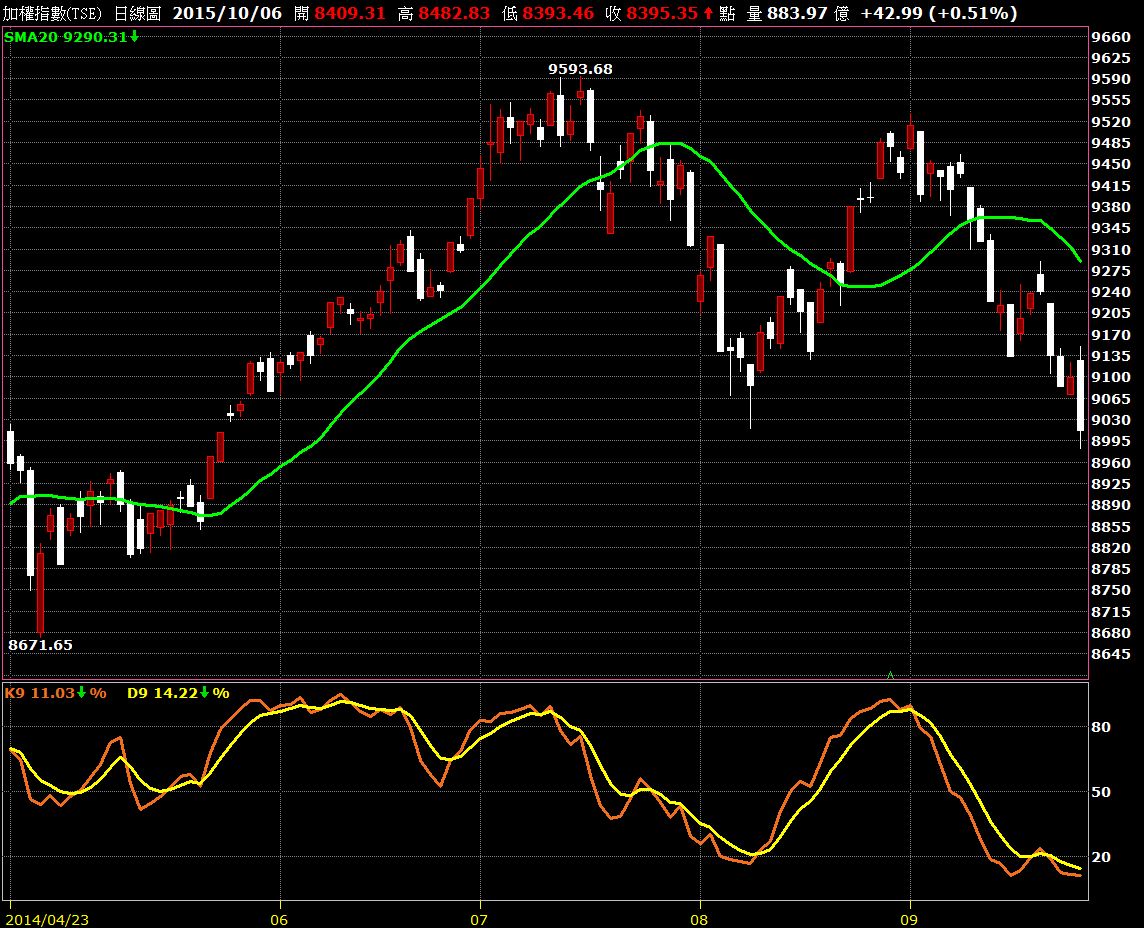
Task: Click the 9660 price axis label
Action: (x=1111, y=36)
